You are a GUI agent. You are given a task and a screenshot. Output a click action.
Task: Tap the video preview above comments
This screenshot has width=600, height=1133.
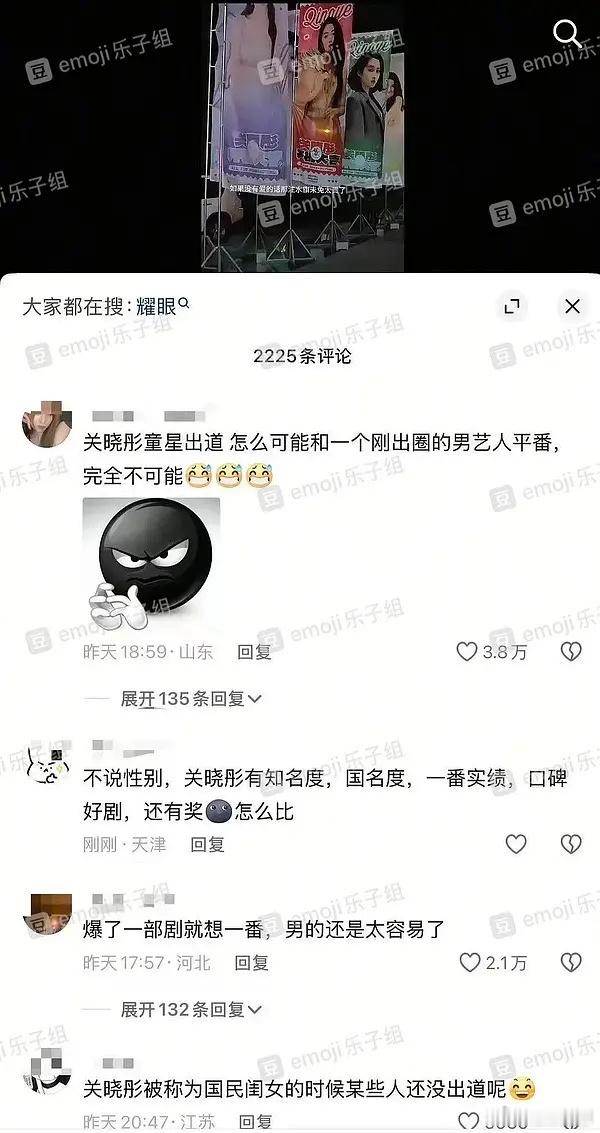[302, 136]
